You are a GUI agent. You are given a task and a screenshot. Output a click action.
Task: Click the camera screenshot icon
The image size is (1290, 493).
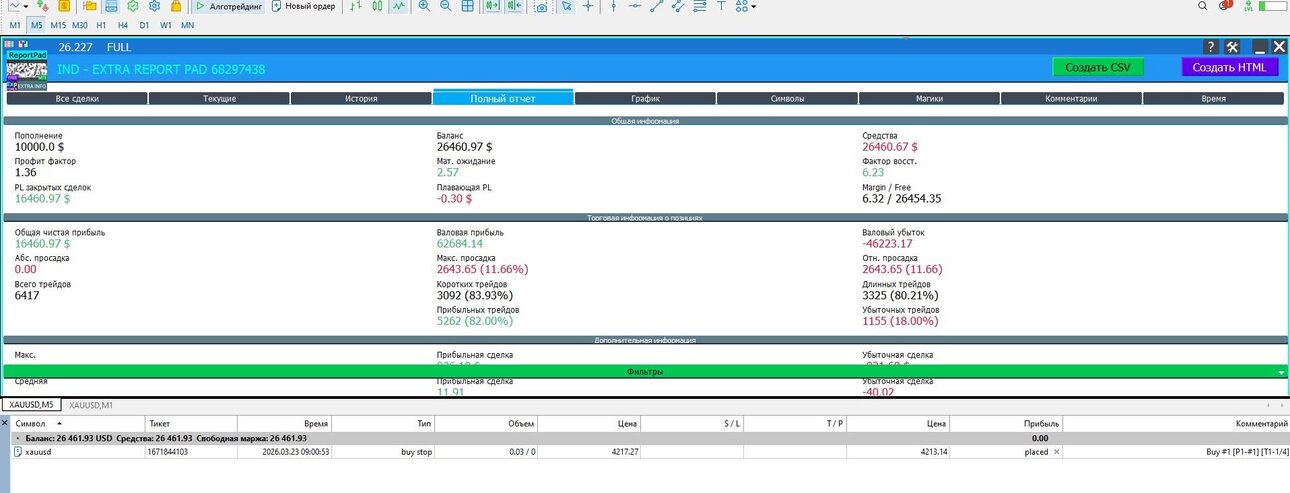coord(541,6)
